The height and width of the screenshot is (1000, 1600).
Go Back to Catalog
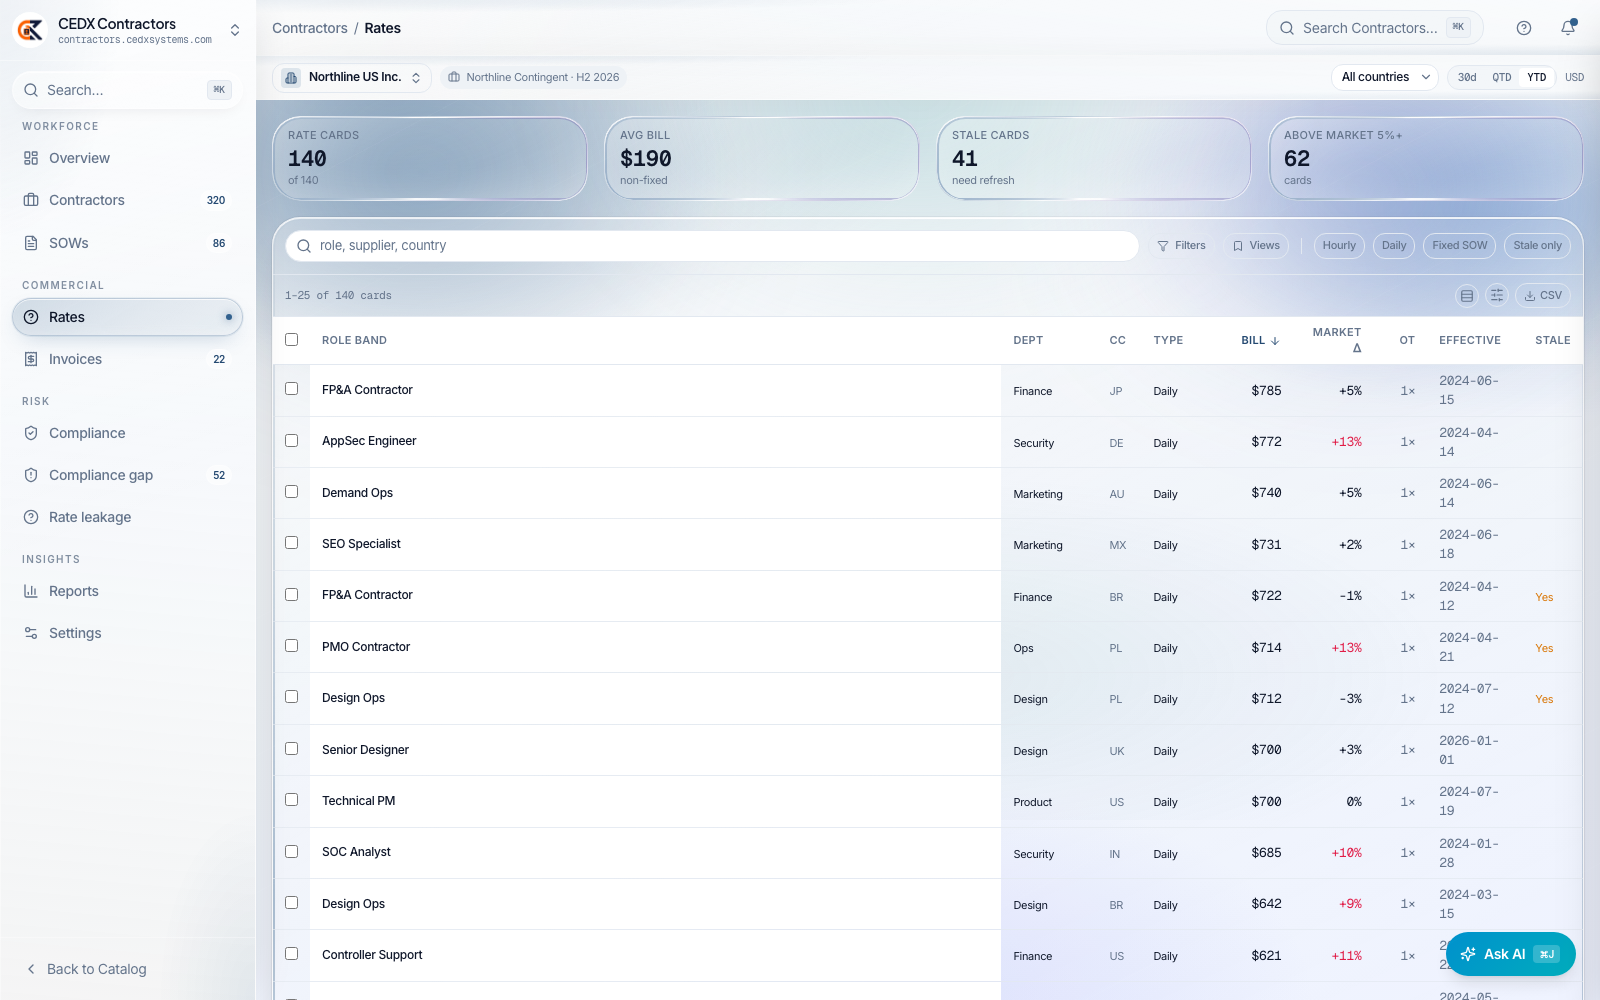97,969
